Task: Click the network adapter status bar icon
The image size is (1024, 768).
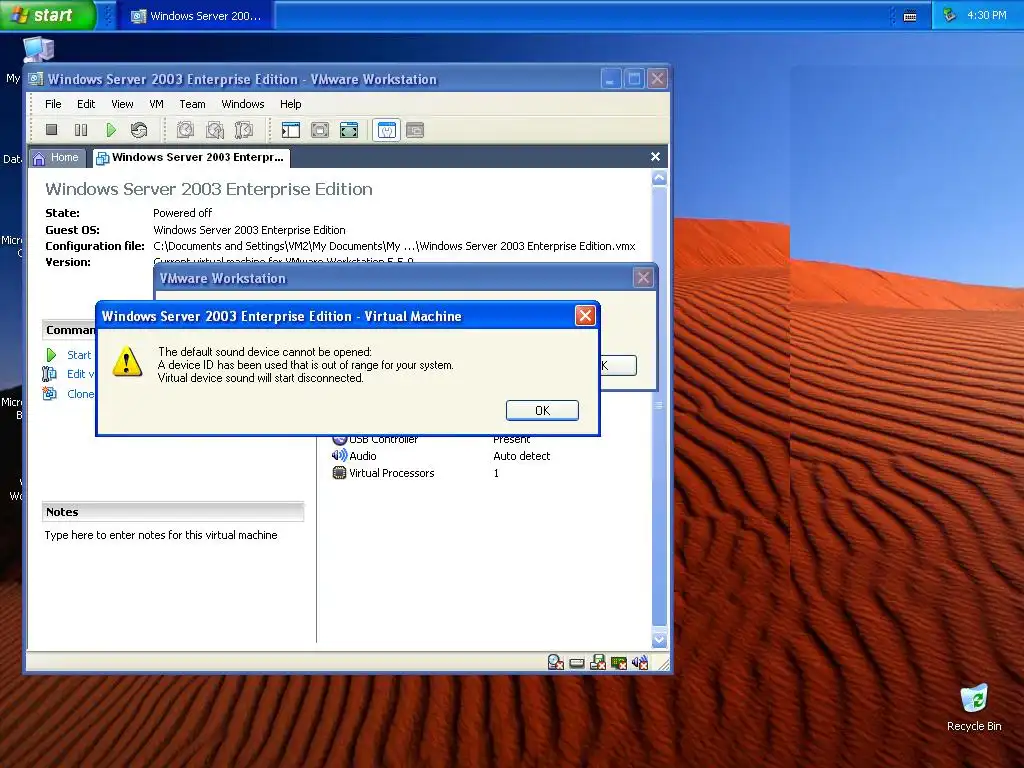Action: [x=618, y=663]
